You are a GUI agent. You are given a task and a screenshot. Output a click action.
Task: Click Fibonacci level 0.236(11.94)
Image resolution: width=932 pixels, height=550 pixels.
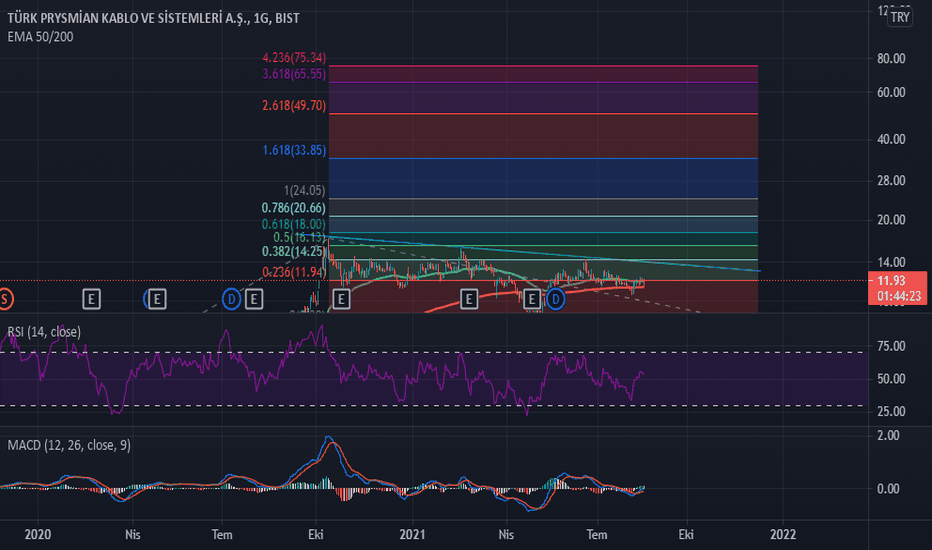pyautogui.click(x=294, y=272)
